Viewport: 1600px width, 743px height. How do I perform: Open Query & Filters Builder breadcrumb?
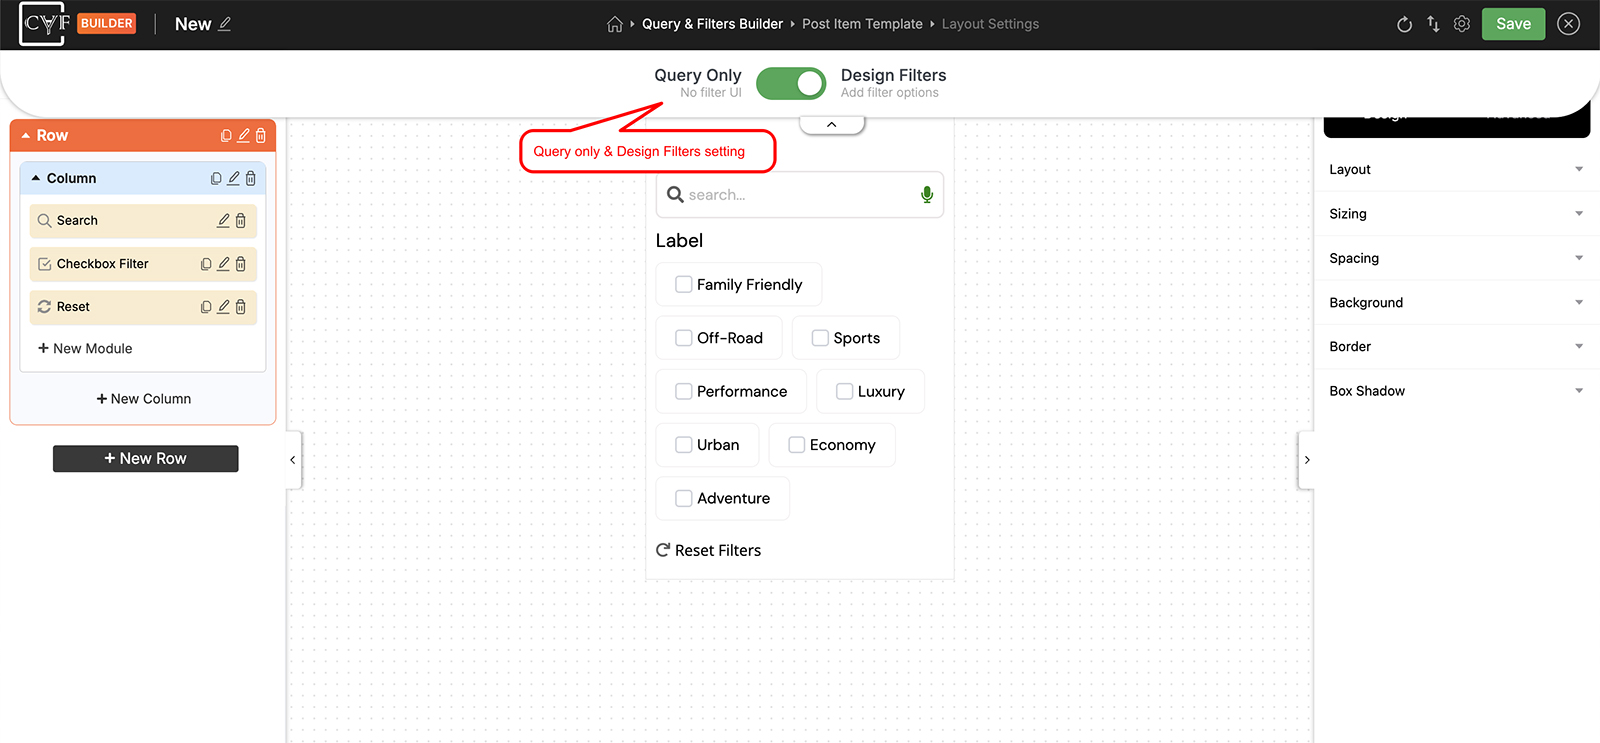coord(712,24)
